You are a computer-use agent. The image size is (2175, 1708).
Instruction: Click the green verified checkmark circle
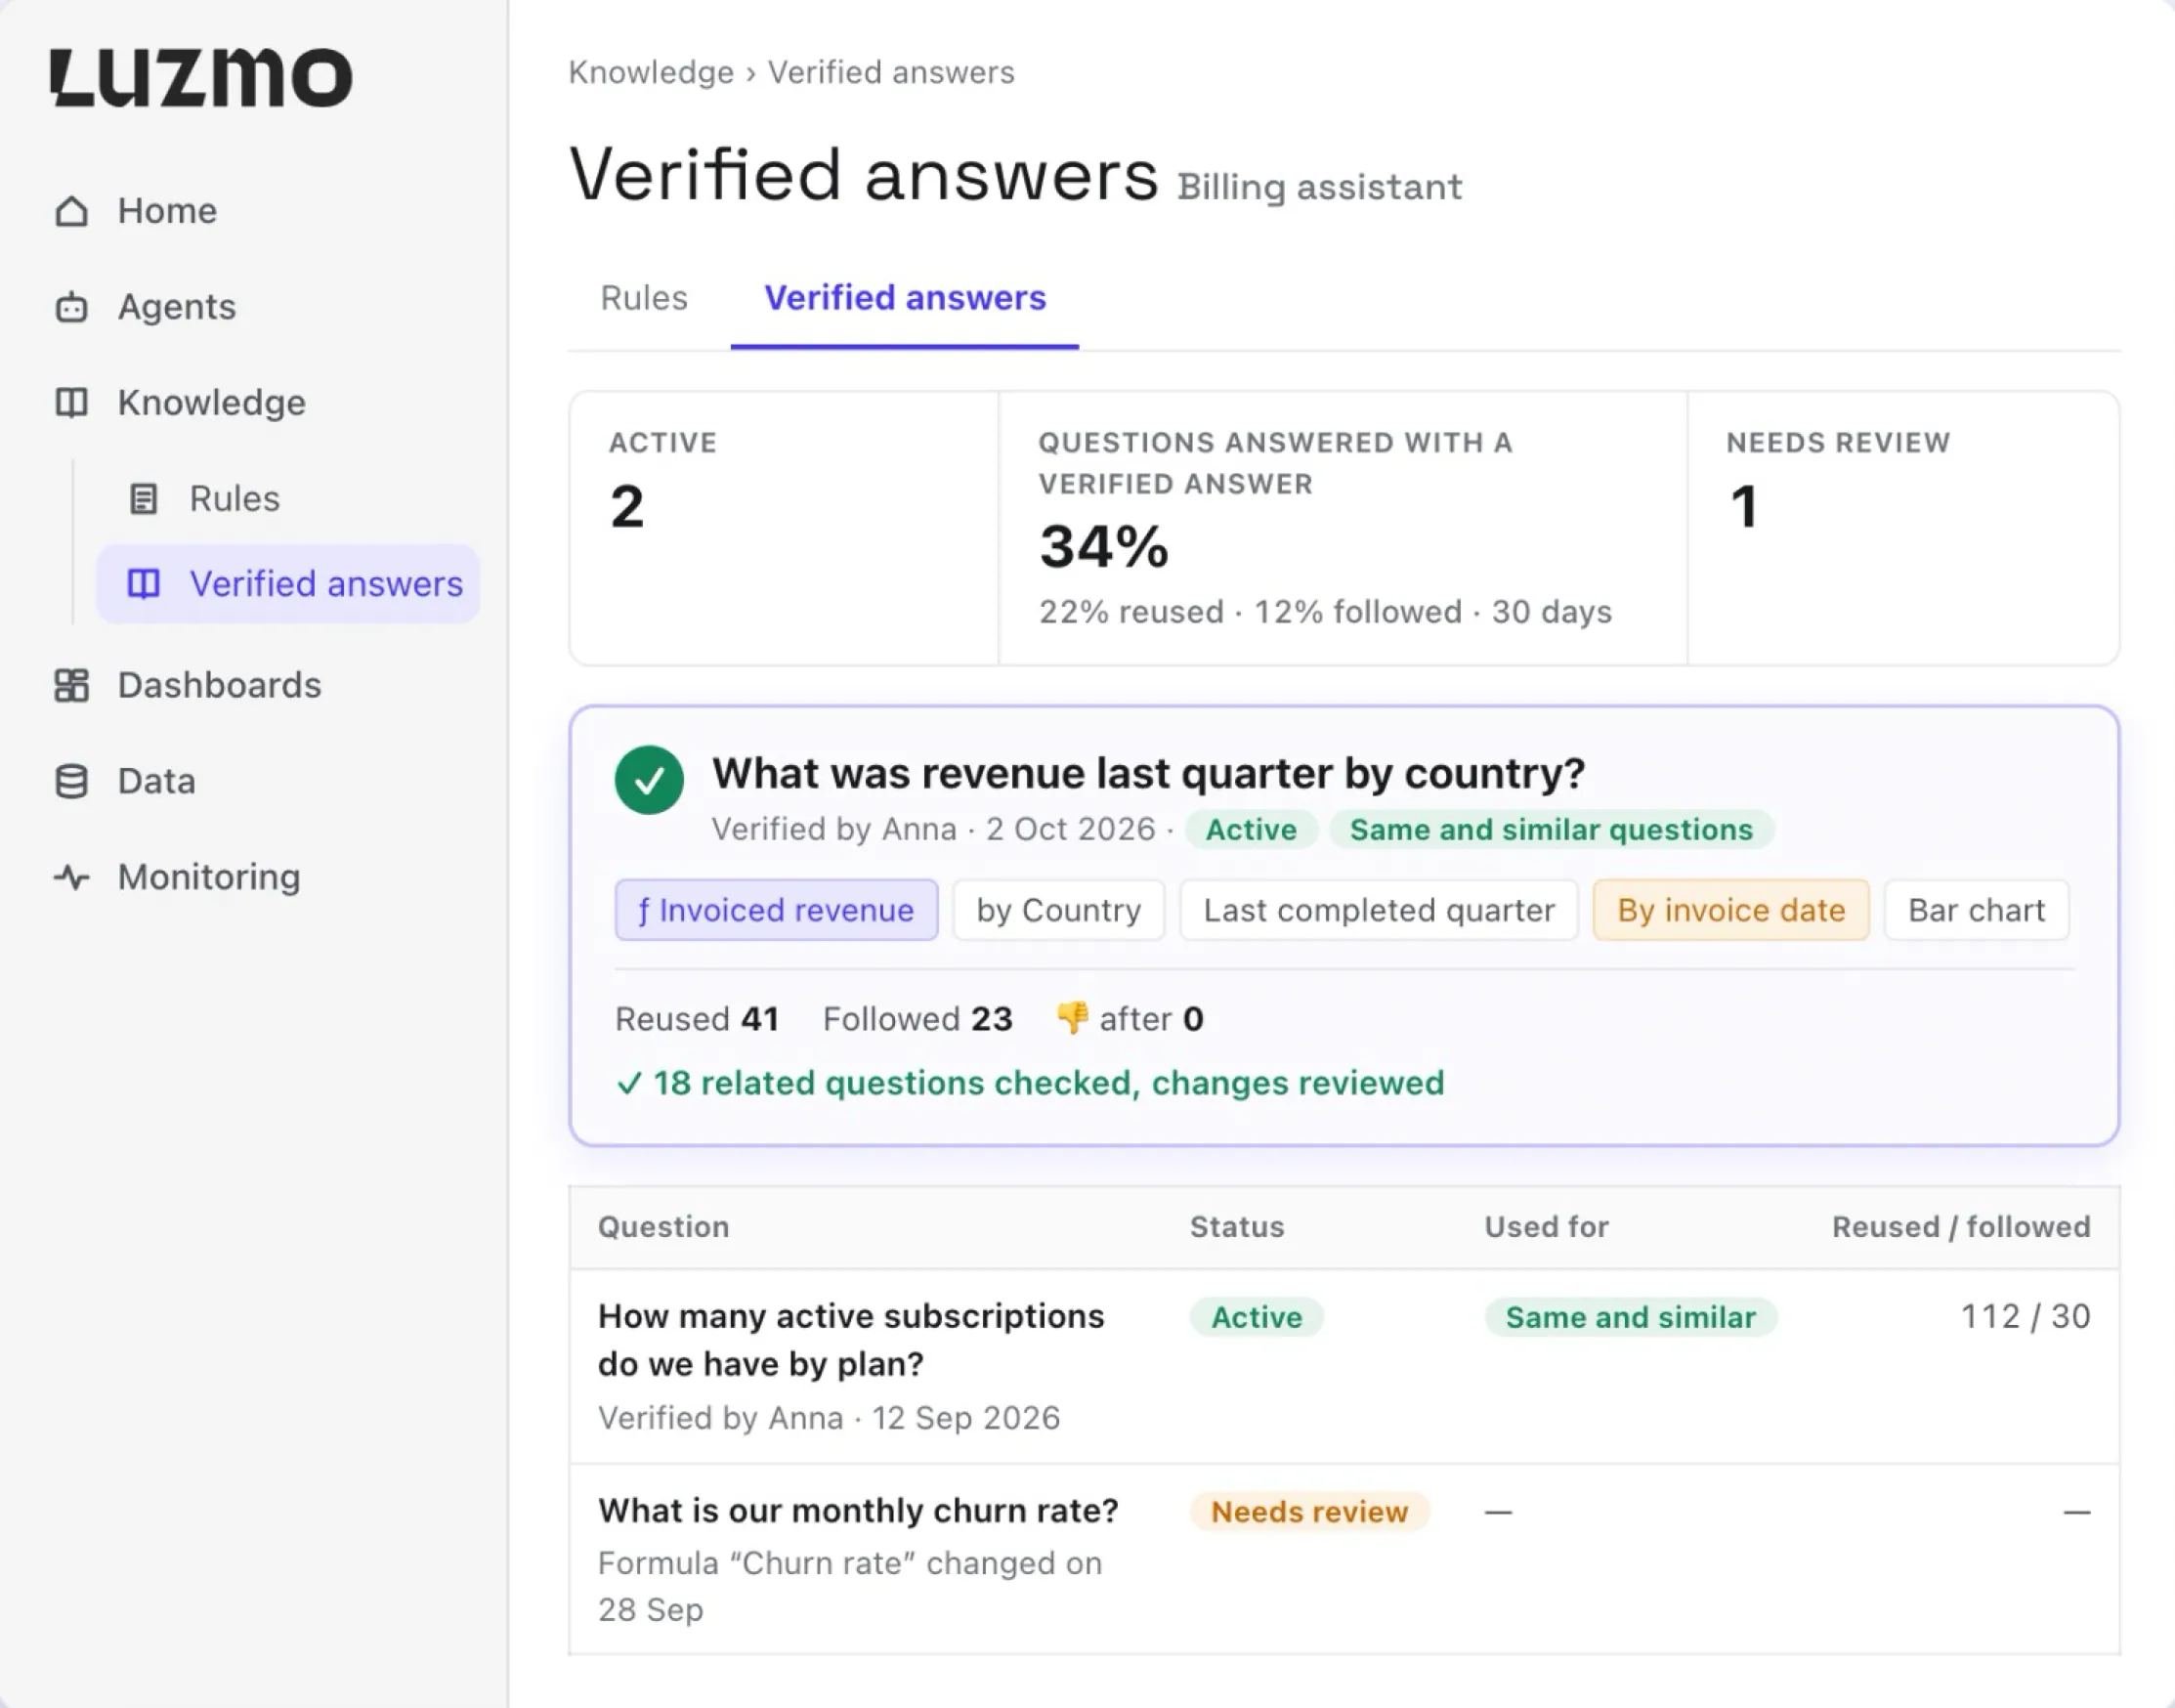649,780
